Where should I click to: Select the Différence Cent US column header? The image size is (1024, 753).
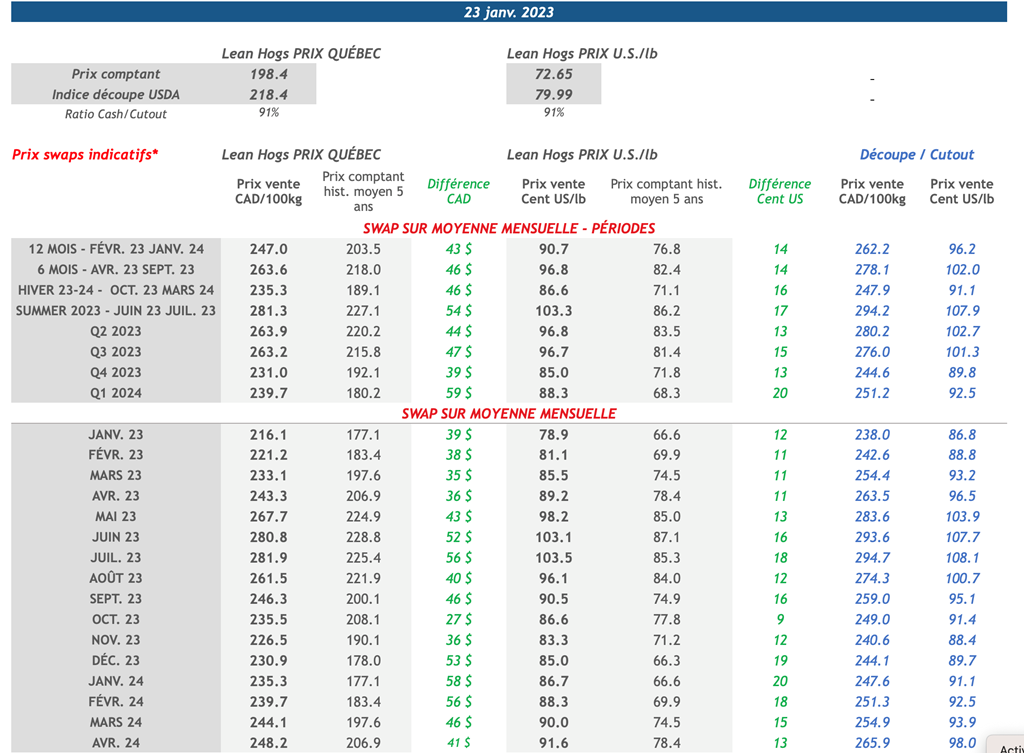click(x=779, y=191)
